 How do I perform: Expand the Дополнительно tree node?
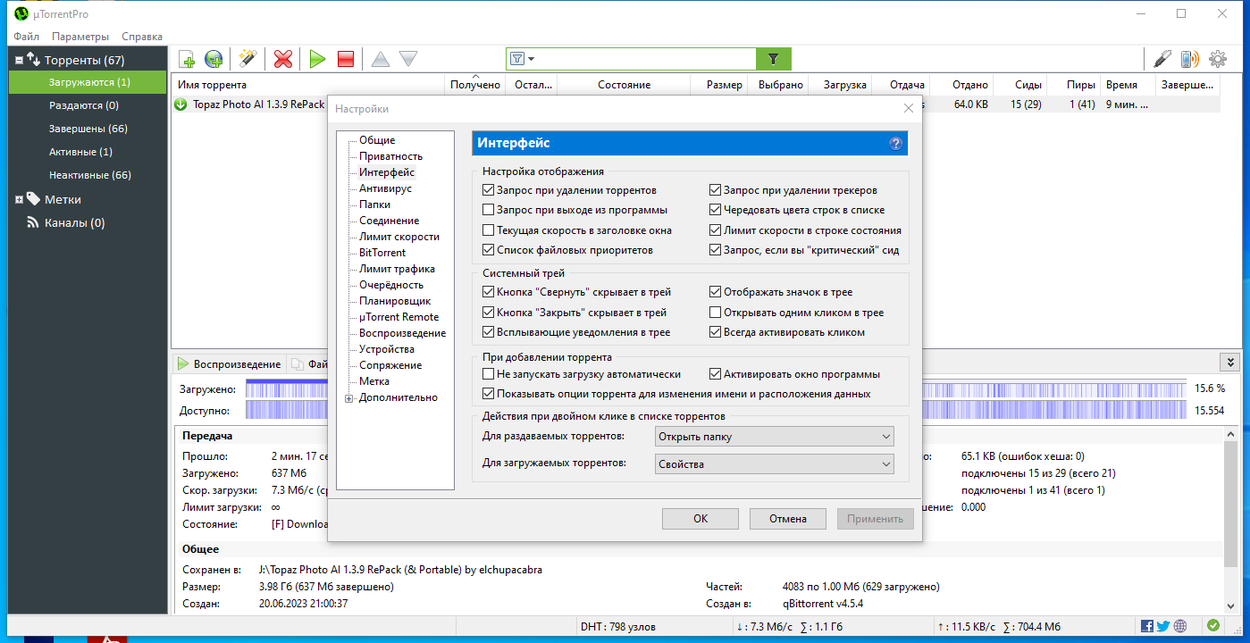[x=349, y=398]
